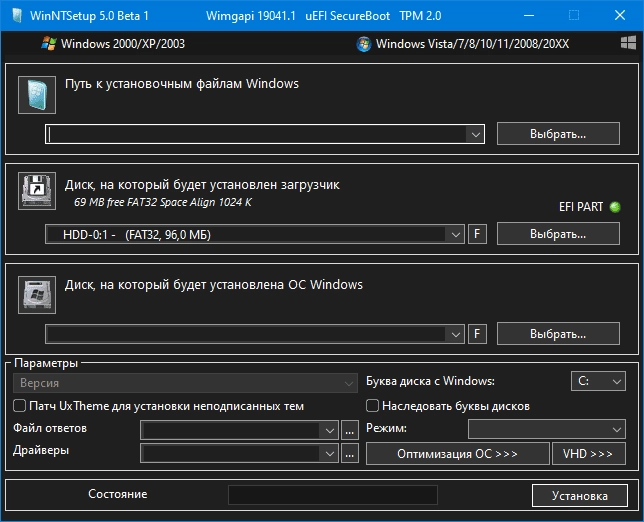
Task: Click the 69 MB free FAT32 Space Align text
Action: click(163, 202)
